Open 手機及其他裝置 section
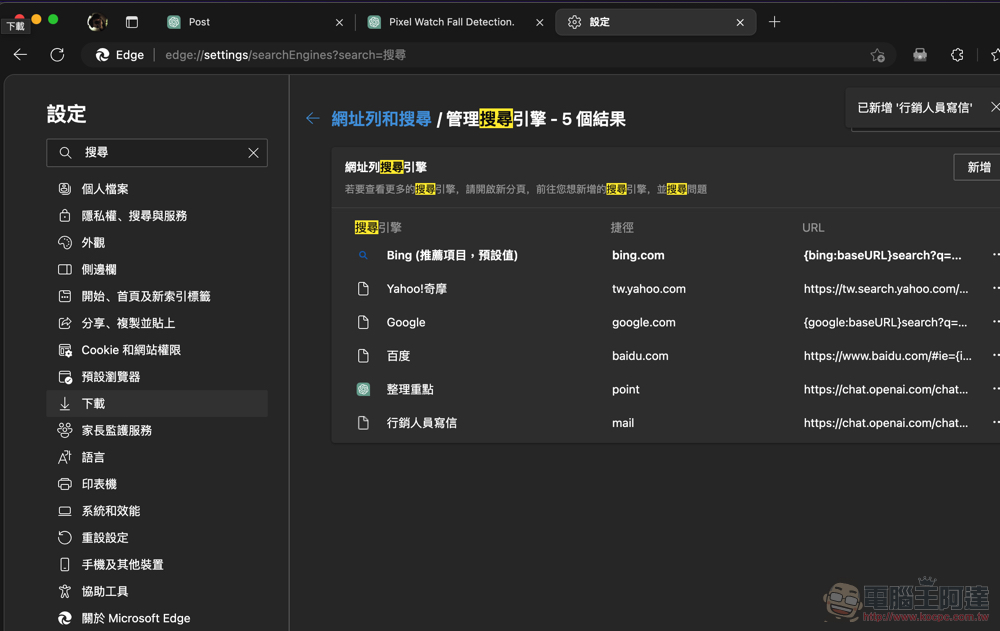The width and height of the screenshot is (1000, 631). click(x=157, y=564)
